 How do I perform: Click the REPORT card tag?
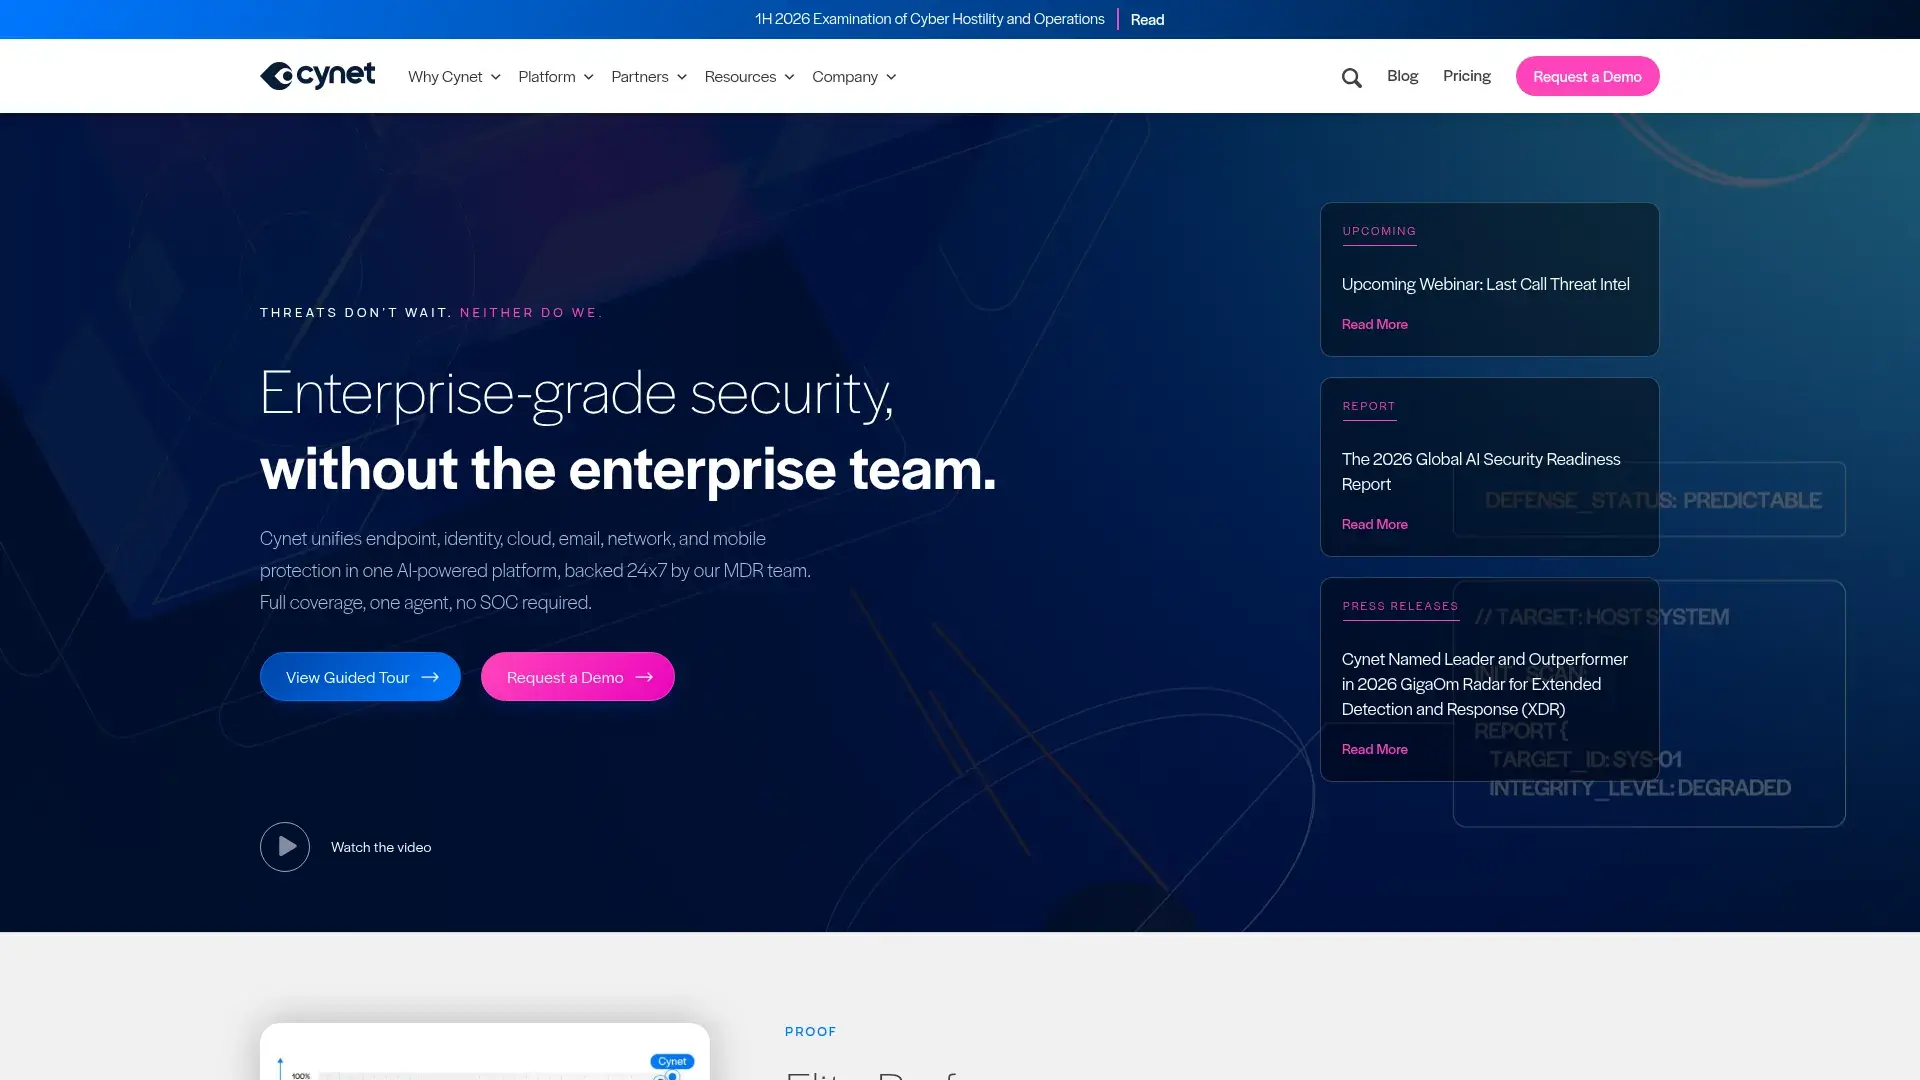click(x=1368, y=406)
